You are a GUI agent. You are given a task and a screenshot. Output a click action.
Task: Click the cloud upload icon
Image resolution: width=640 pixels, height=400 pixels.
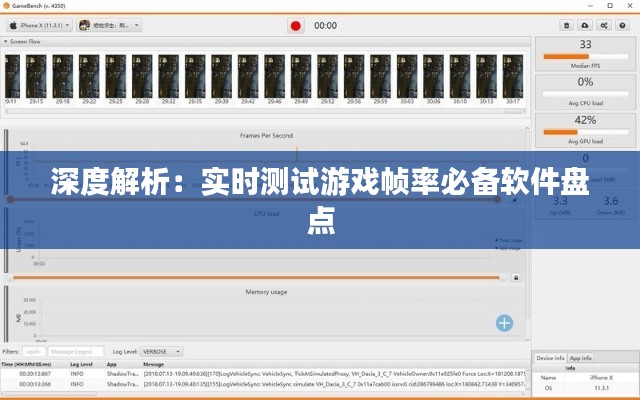tap(585, 25)
